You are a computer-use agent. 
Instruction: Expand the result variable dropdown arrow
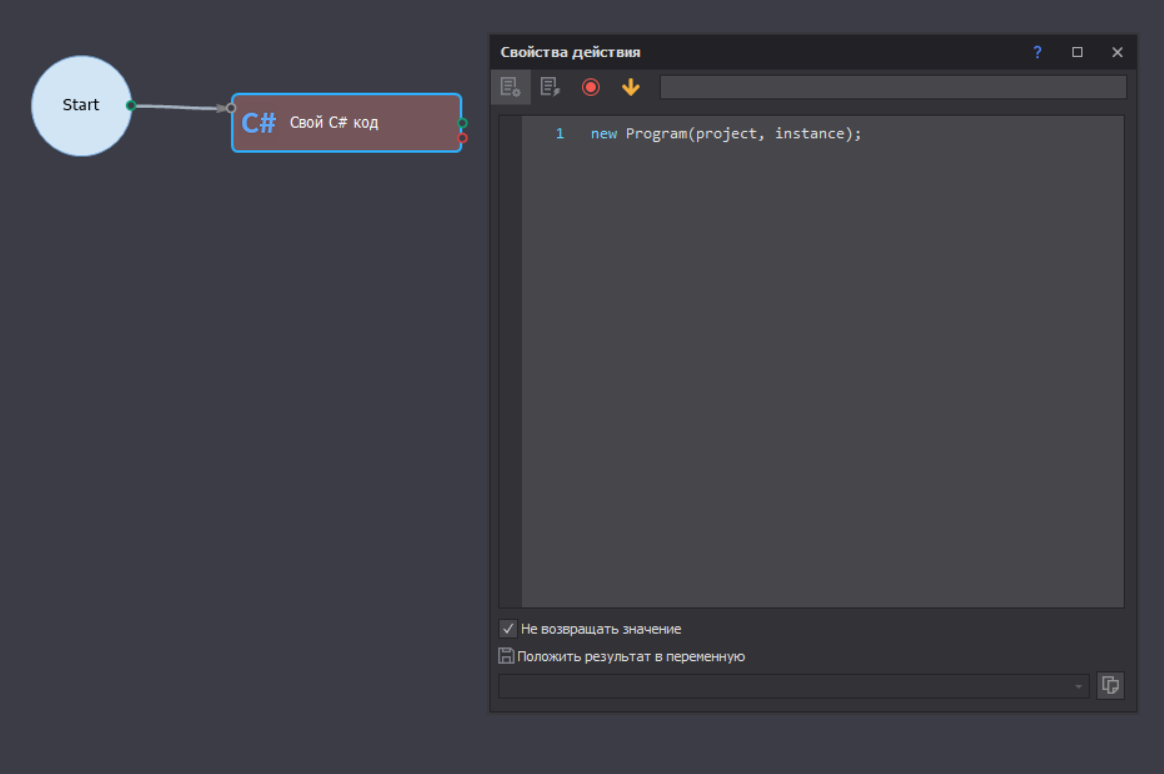click(x=1078, y=687)
